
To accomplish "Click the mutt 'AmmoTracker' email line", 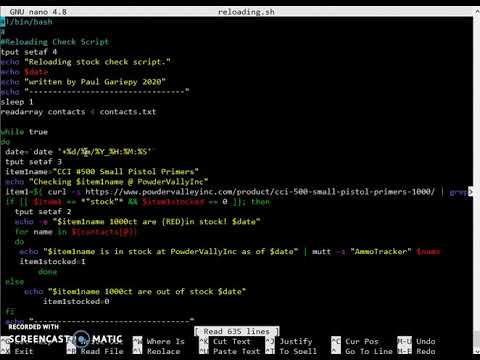I will (x=230, y=252).
